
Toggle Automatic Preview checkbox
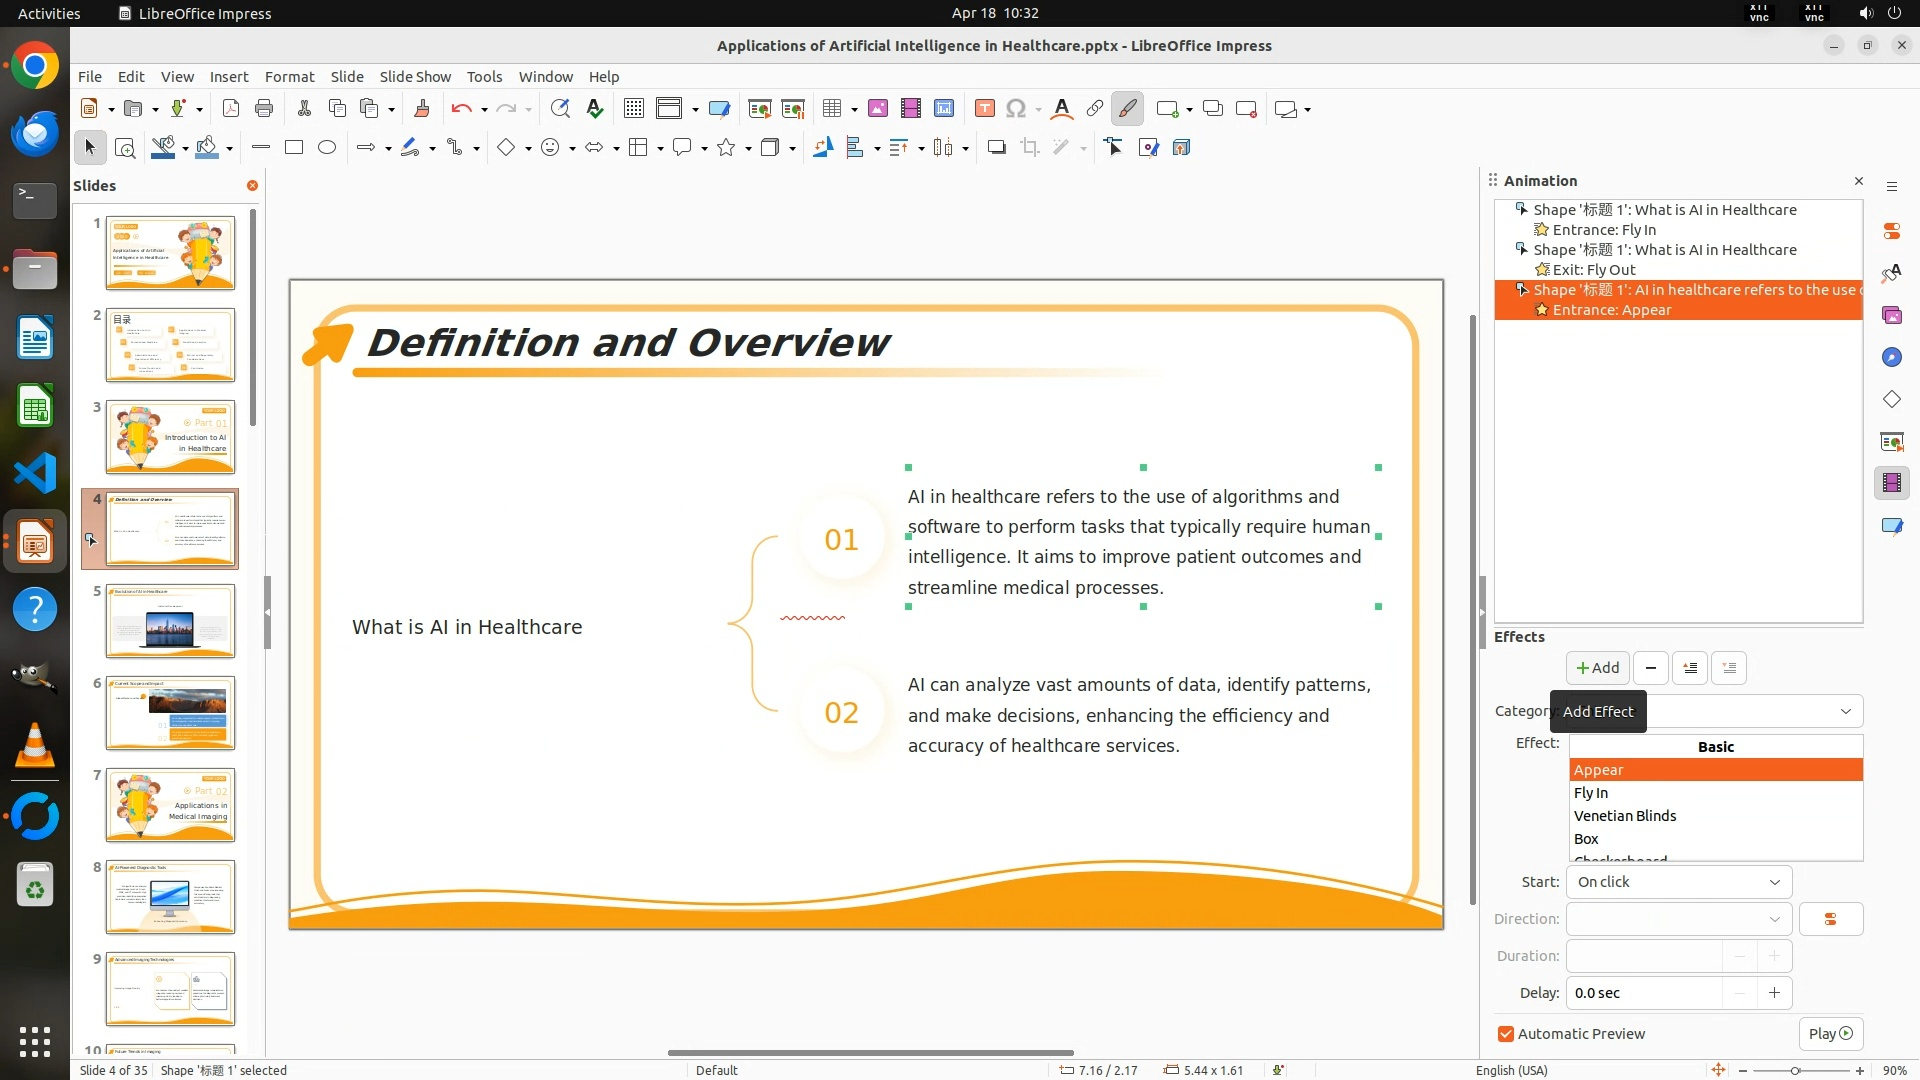1506,1034
